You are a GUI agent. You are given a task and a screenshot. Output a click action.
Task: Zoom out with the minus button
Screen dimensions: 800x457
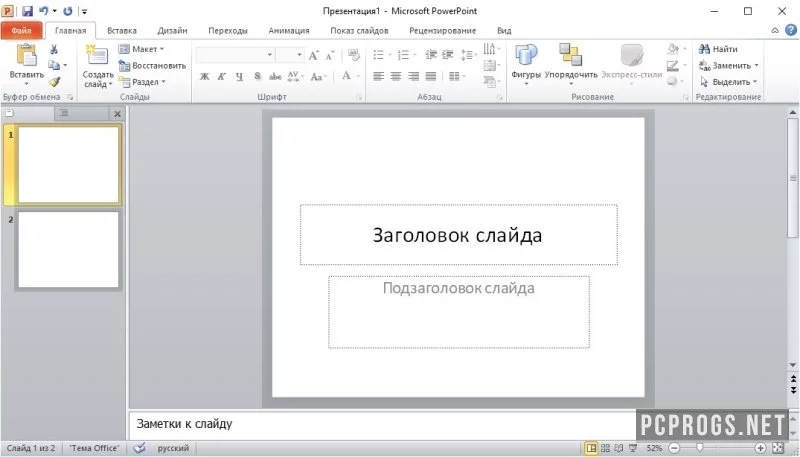point(674,448)
